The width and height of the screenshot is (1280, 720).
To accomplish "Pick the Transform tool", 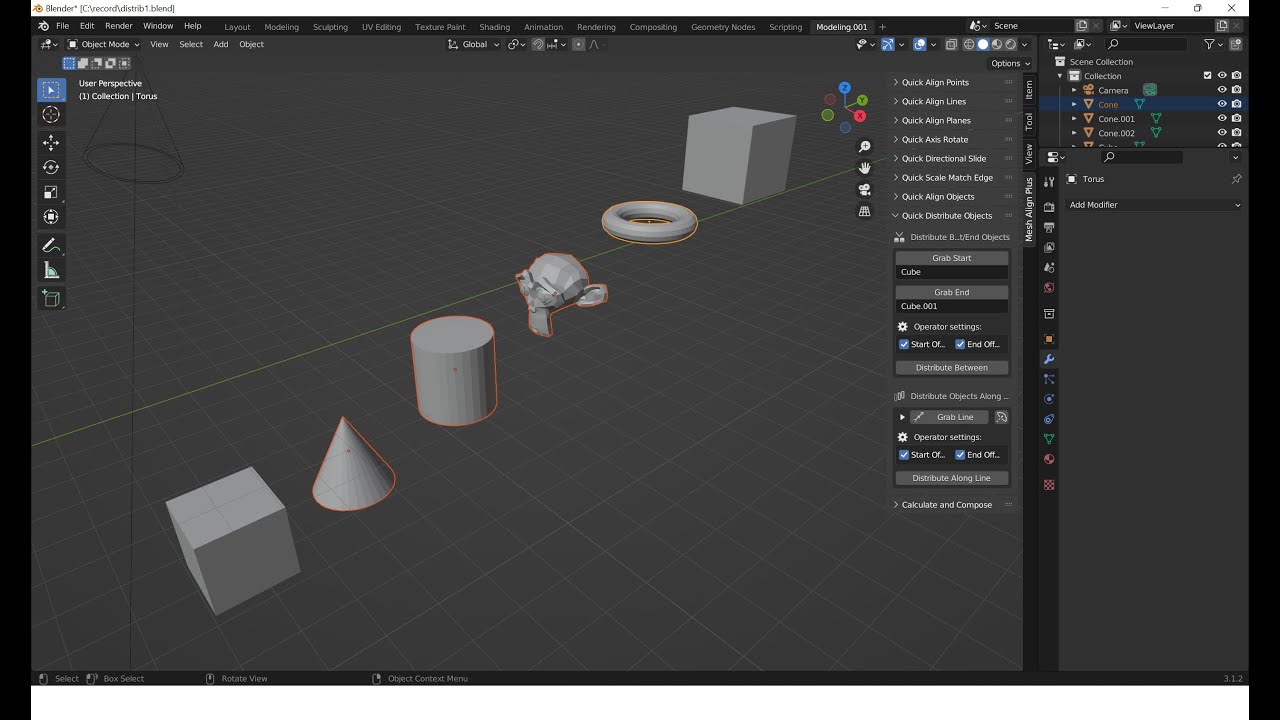I will coord(51,217).
